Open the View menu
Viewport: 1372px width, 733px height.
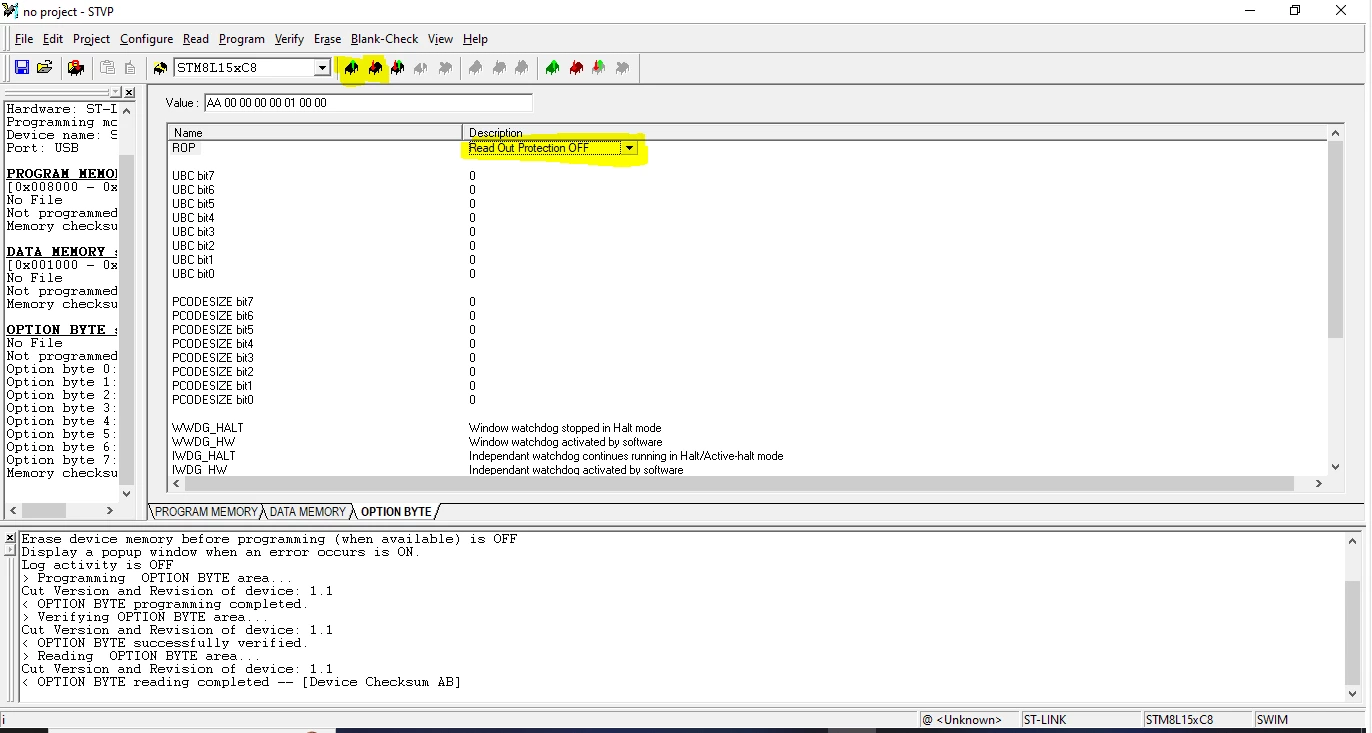440,39
